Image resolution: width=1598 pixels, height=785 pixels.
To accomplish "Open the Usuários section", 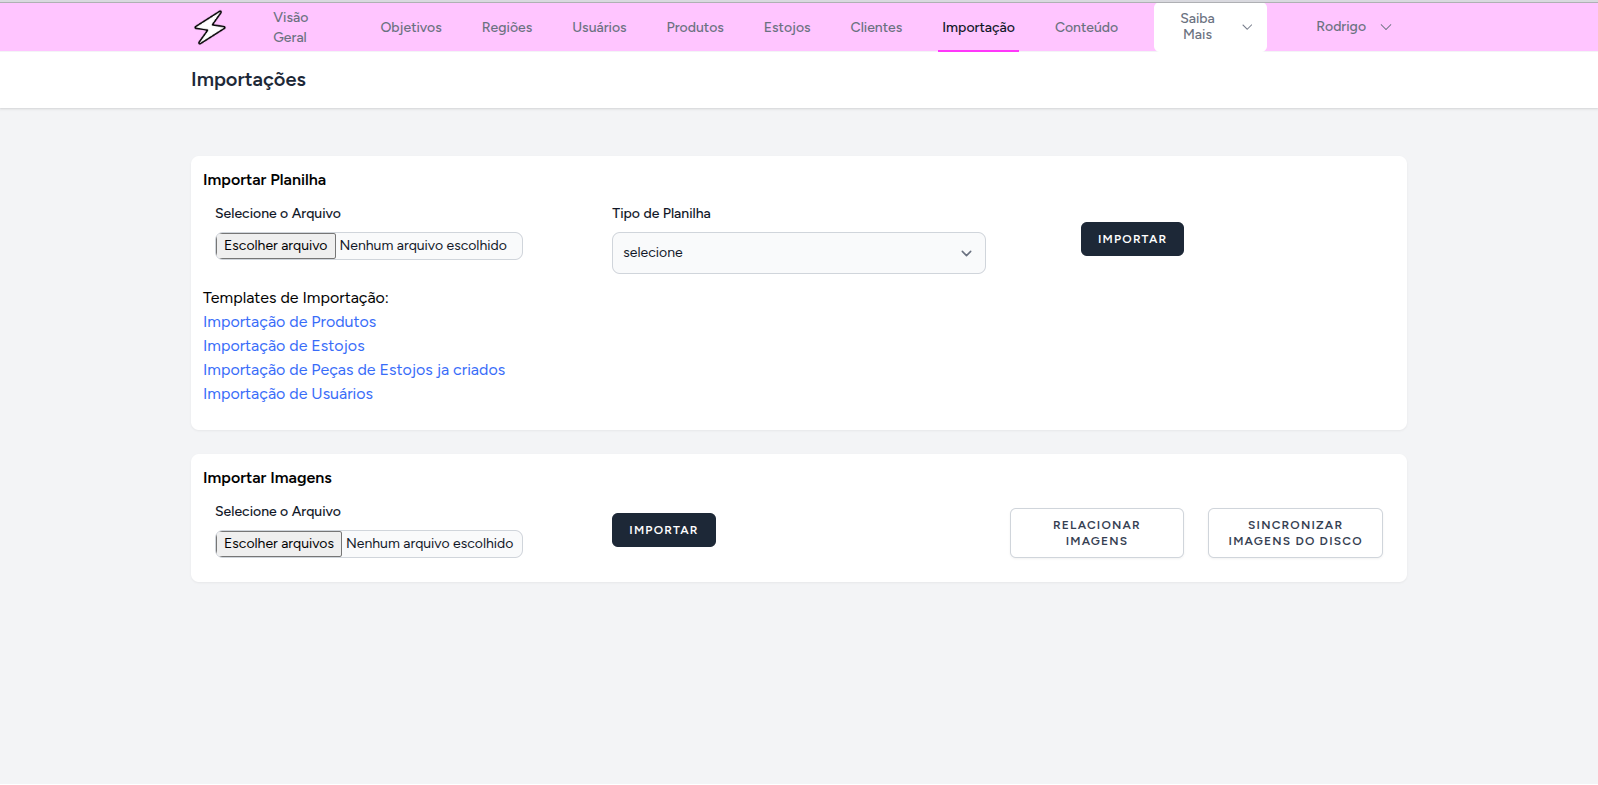I will (x=599, y=27).
